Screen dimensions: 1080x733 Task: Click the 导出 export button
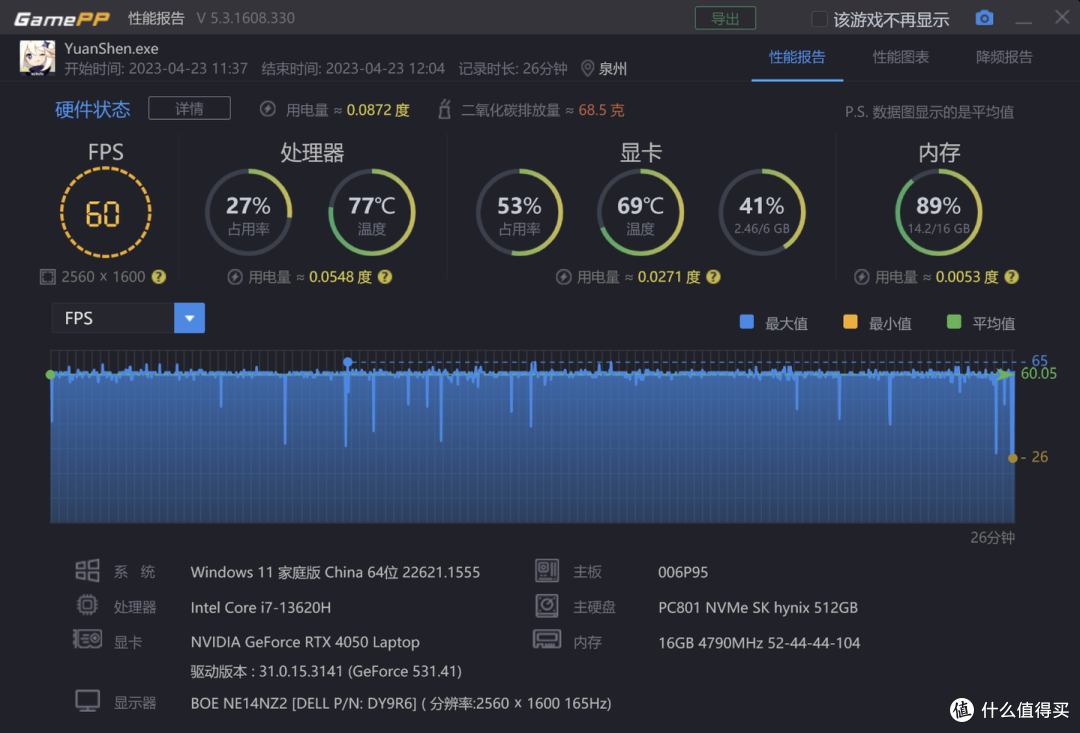pyautogui.click(x=725, y=19)
